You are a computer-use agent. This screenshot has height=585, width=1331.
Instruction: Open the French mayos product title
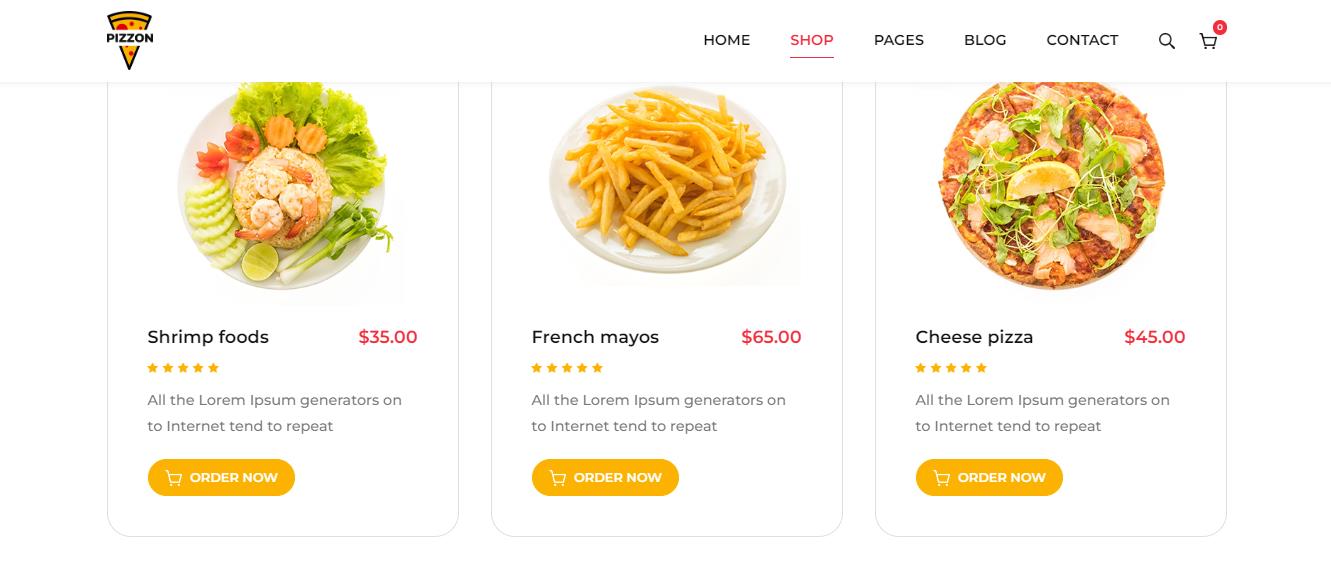click(595, 337)
